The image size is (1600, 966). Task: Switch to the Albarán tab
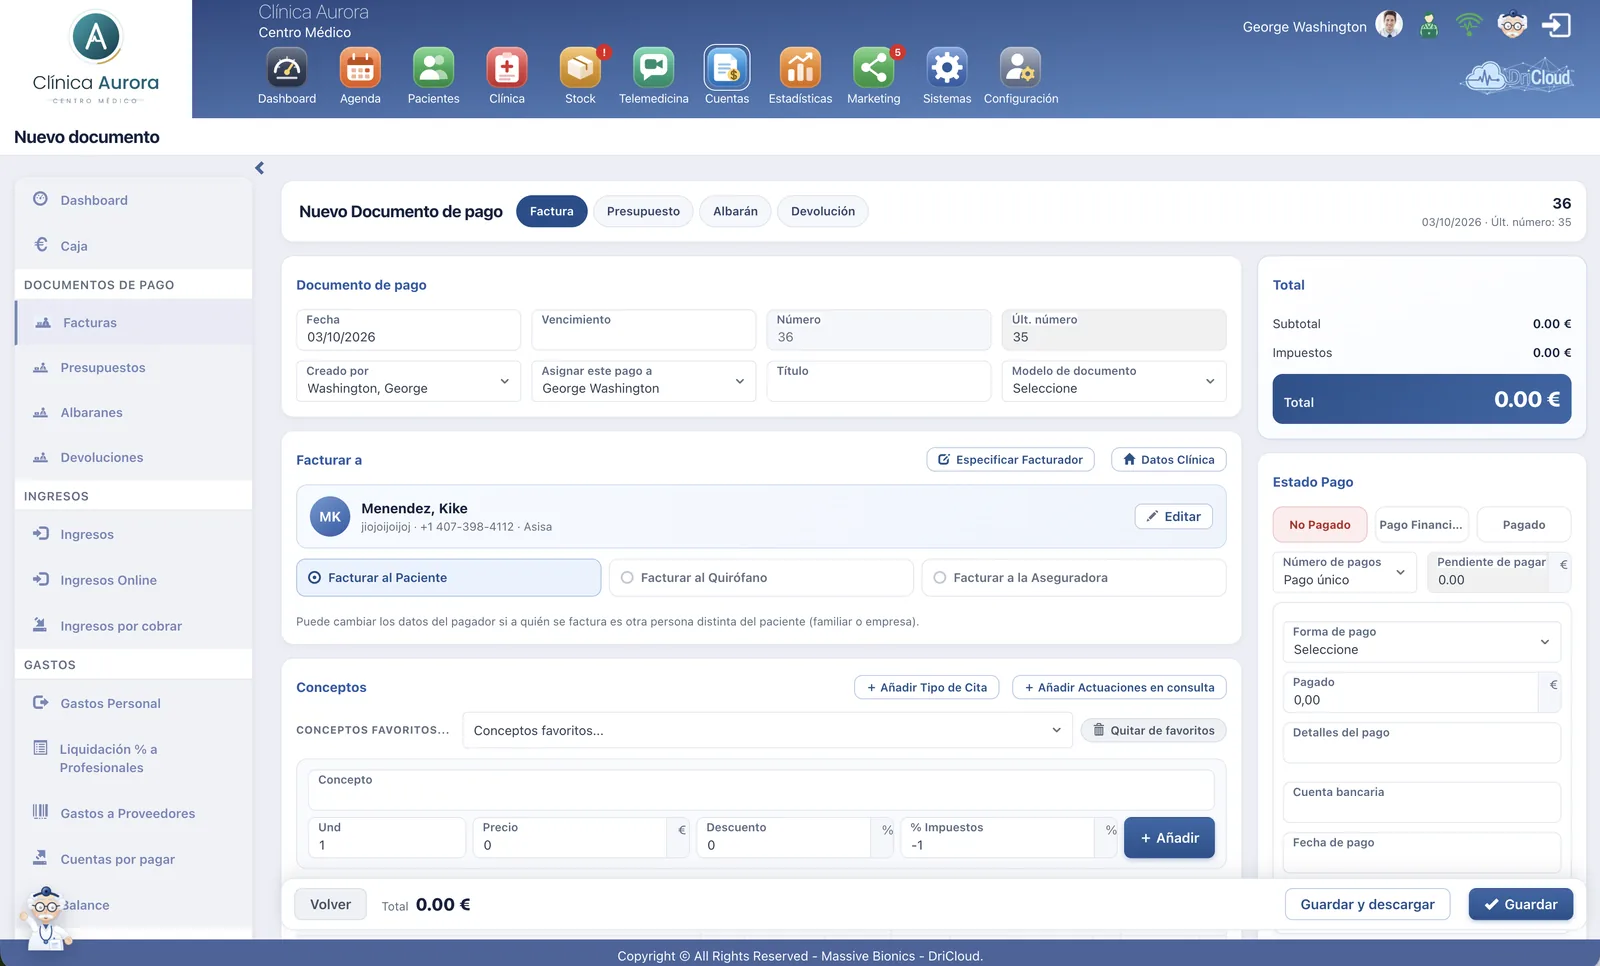(x=735, y=212)
